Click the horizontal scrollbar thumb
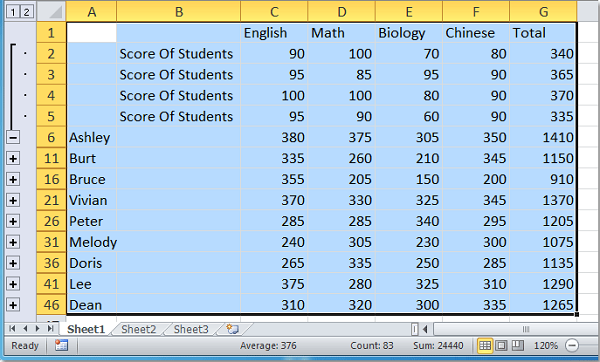The width and height of the screenshot is (600, 362). click(x=526, y=329)
